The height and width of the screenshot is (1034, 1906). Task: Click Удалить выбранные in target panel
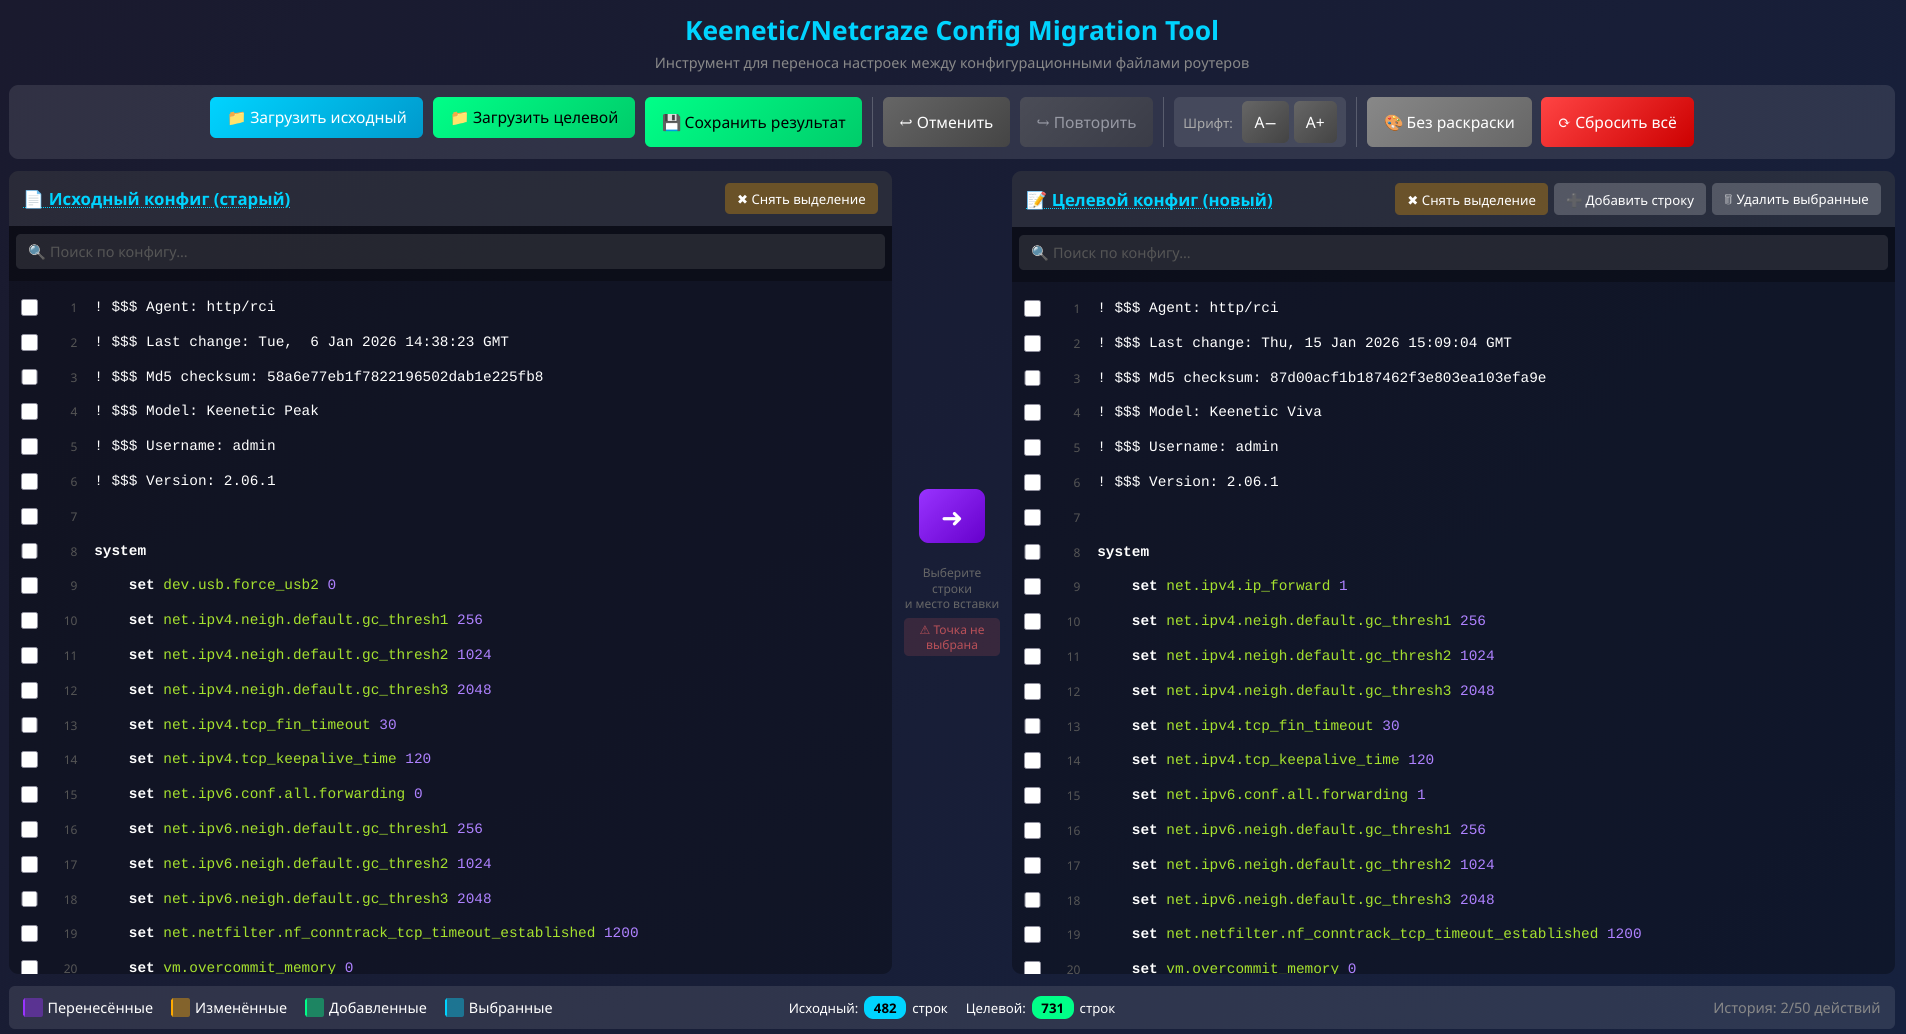coord(1795,199)
